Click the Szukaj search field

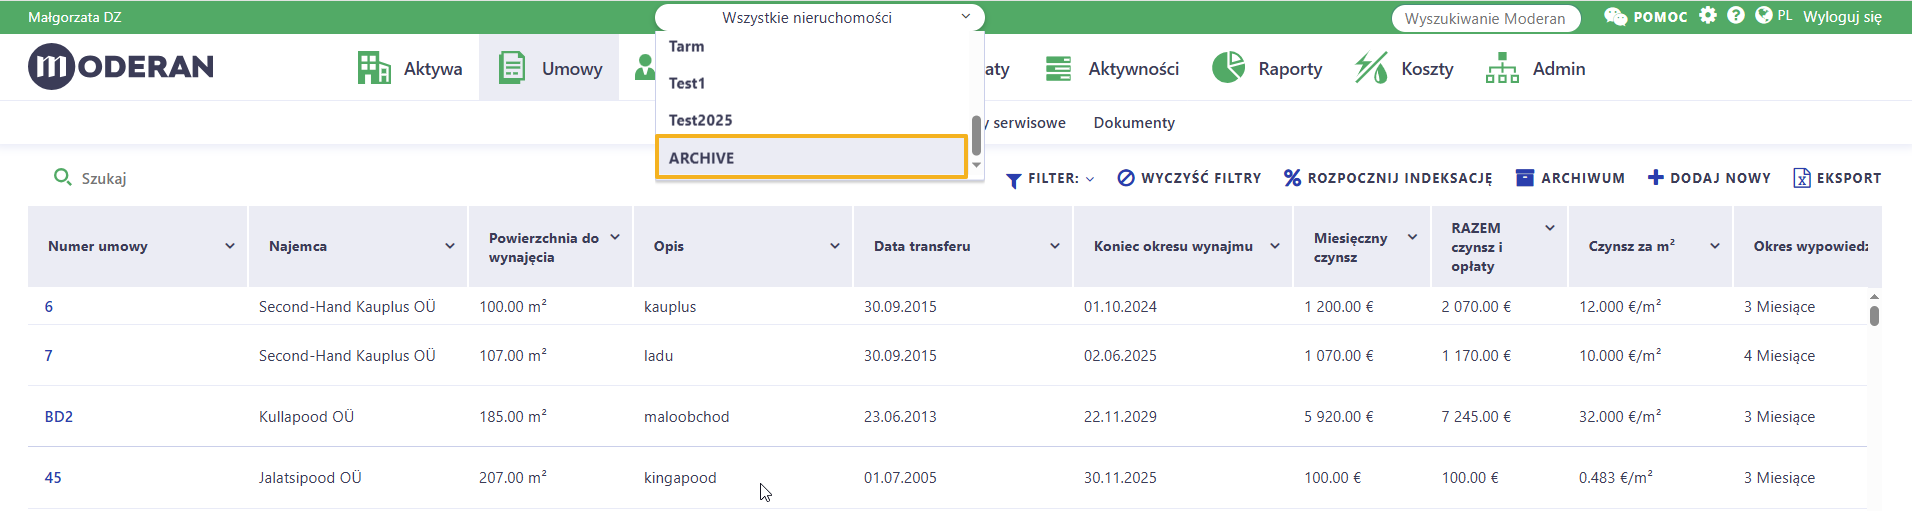pyautogui.click(x=104, y=178)
